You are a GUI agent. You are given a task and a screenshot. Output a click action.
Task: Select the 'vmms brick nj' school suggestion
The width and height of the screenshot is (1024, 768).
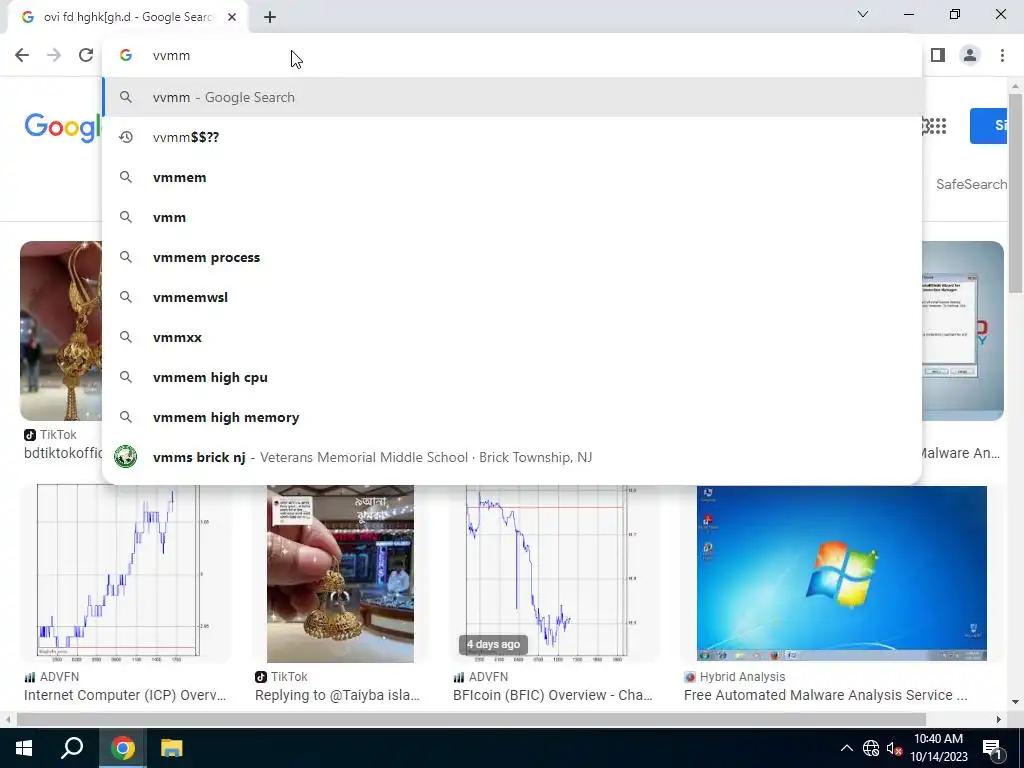(513, 457)
